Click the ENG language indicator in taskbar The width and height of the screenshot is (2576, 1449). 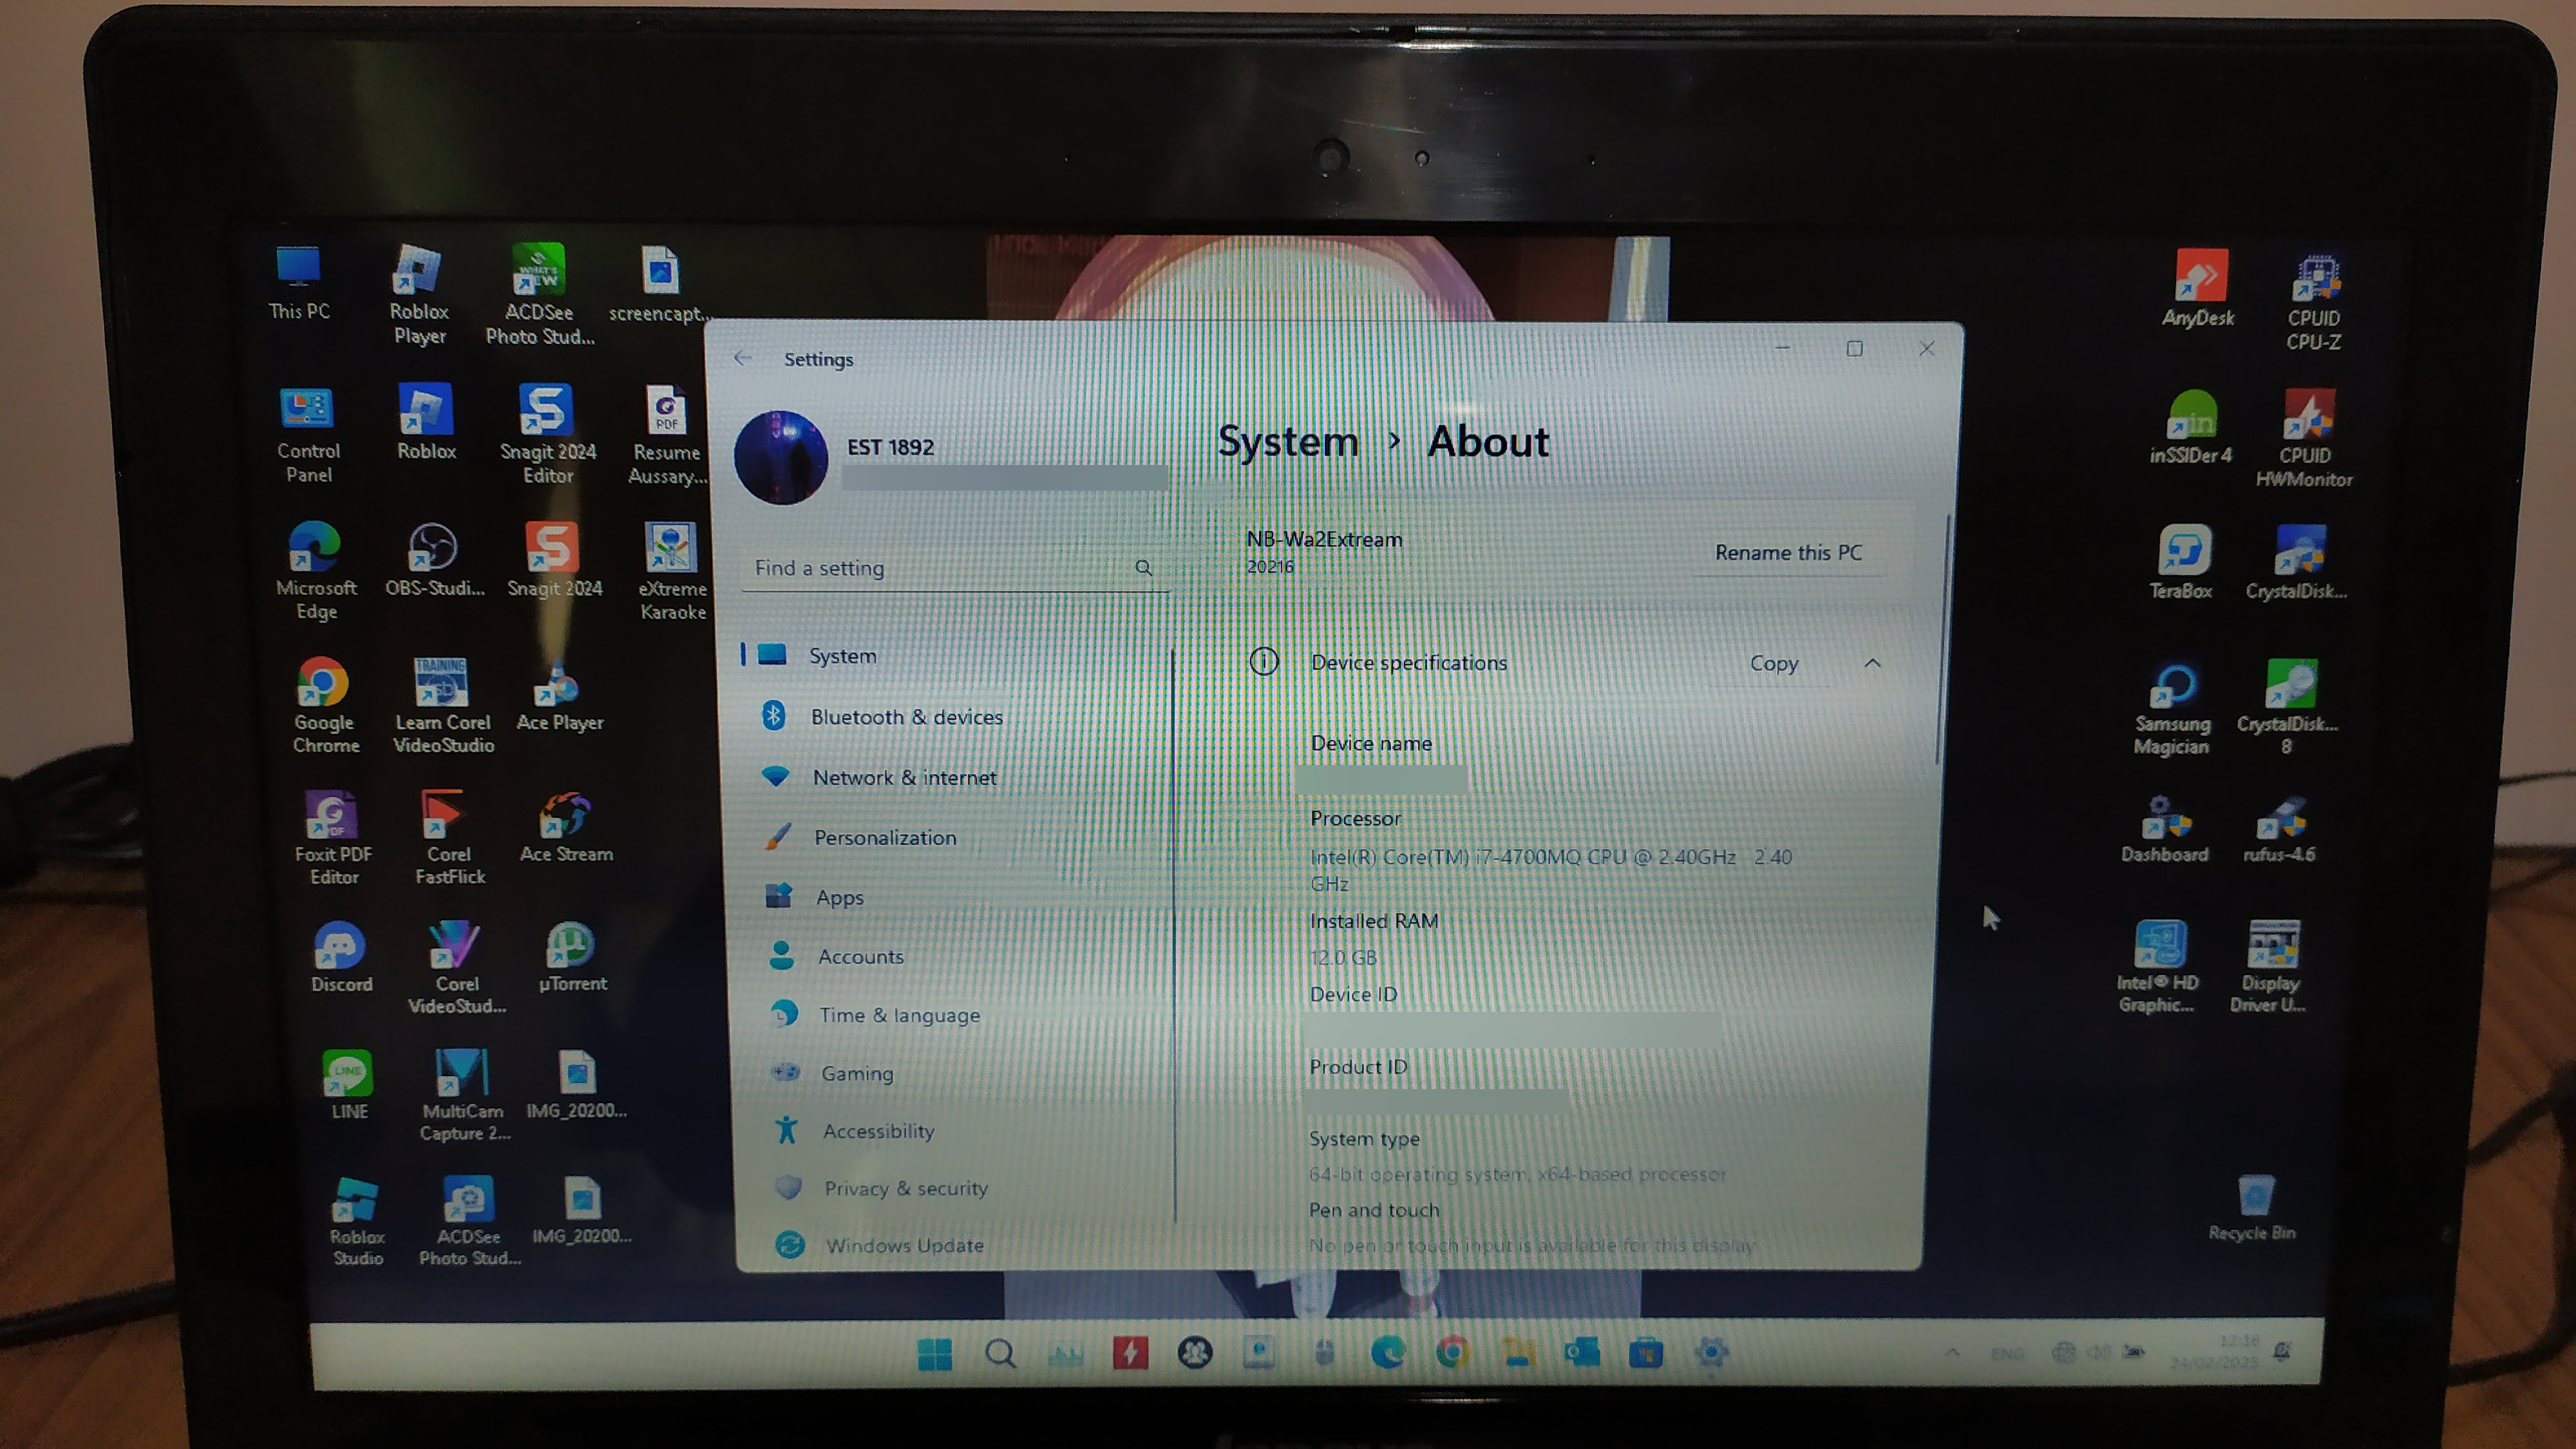(x=2007, y=1353)
